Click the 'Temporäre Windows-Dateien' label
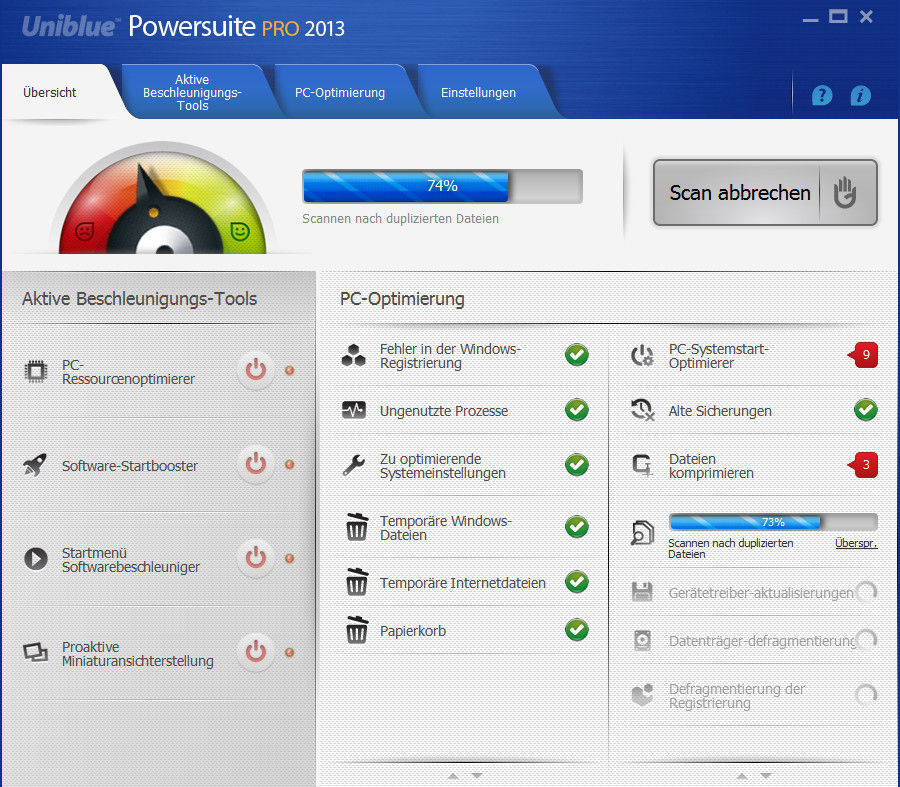Image resolution: width=900 pixels, height=787 pixels. [445, 528]
